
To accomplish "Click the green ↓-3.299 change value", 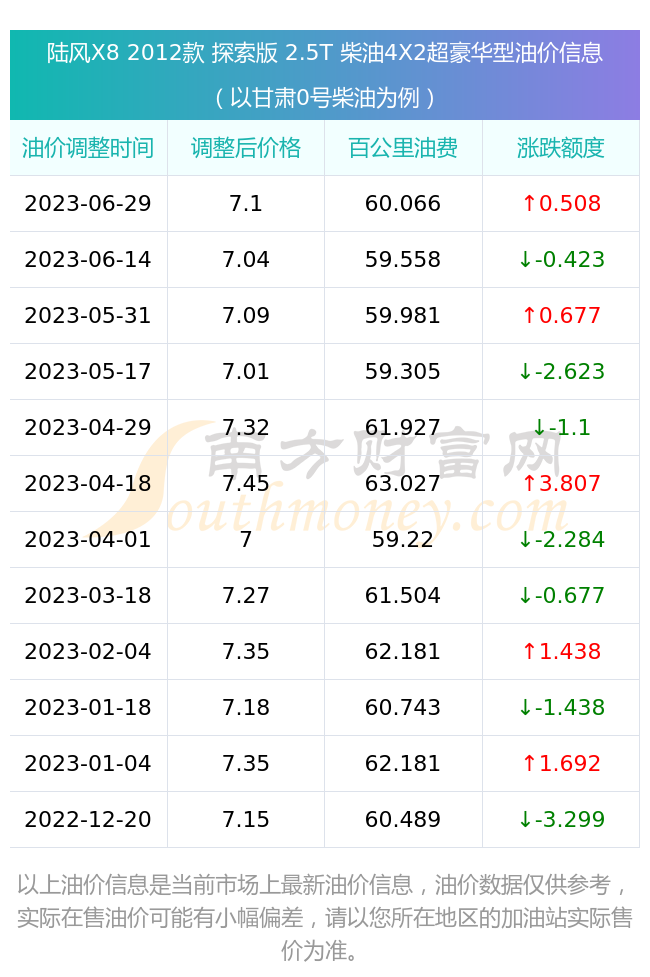I will tap(561, 819).
